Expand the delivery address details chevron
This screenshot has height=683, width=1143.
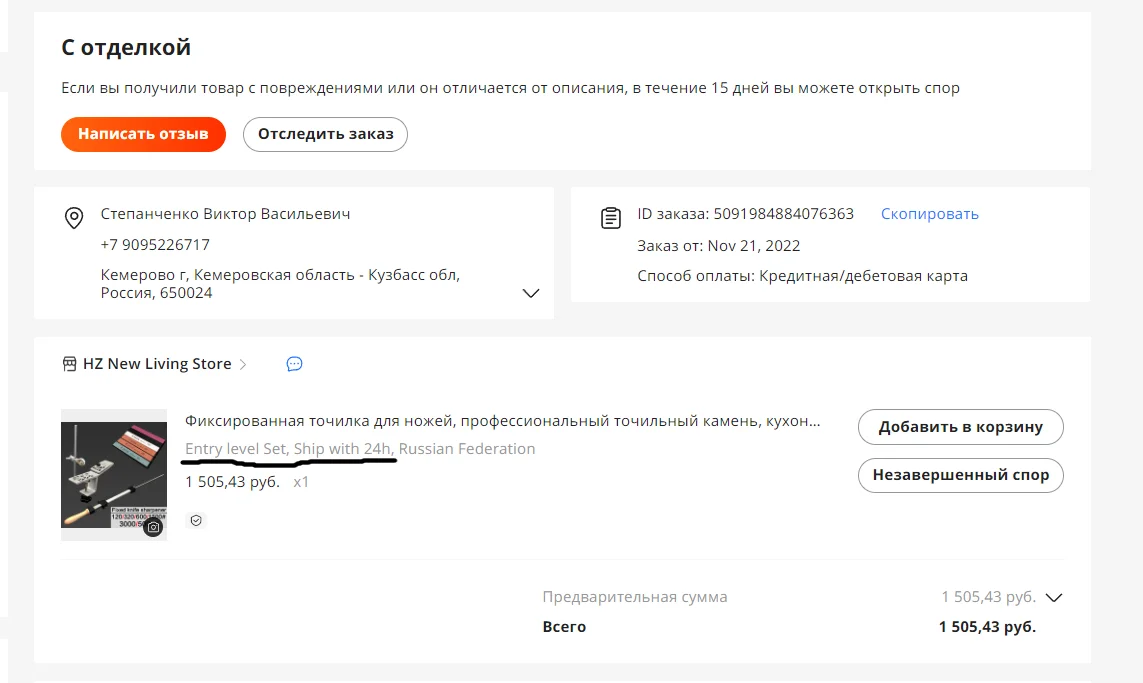[531, 293]
